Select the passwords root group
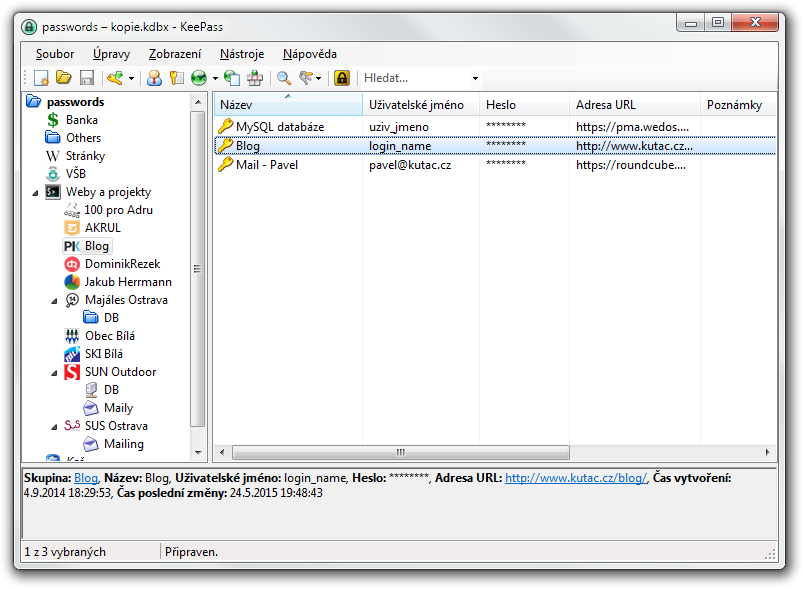The image size is (803, 589). tap(75, 102)
